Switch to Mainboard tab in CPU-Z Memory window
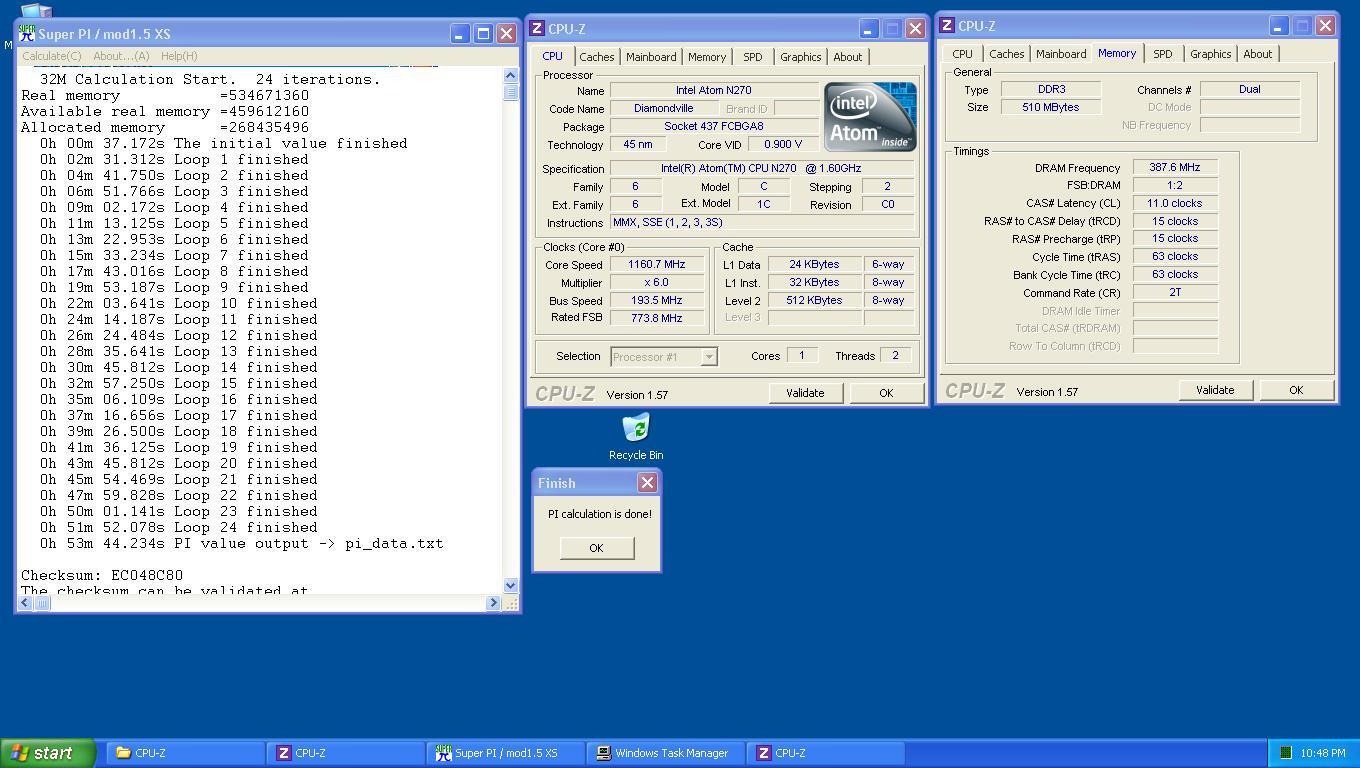This screenshot has width=1360, height=768. click(1061, 54)
